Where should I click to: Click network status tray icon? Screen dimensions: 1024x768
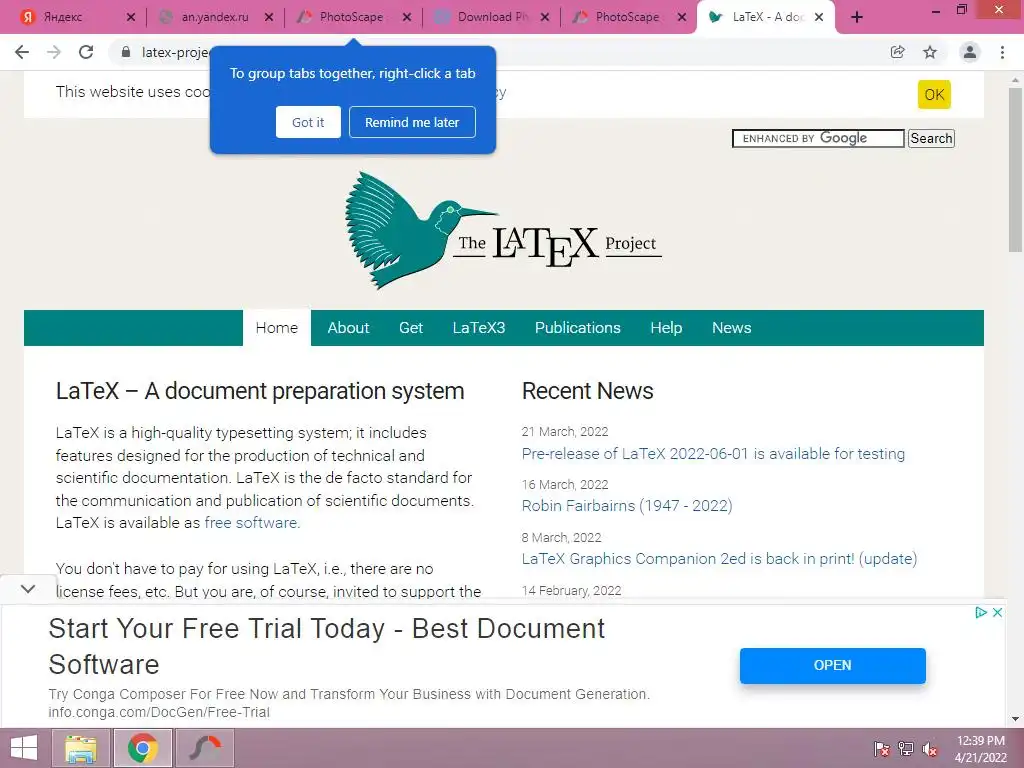(x=906, y=749)
